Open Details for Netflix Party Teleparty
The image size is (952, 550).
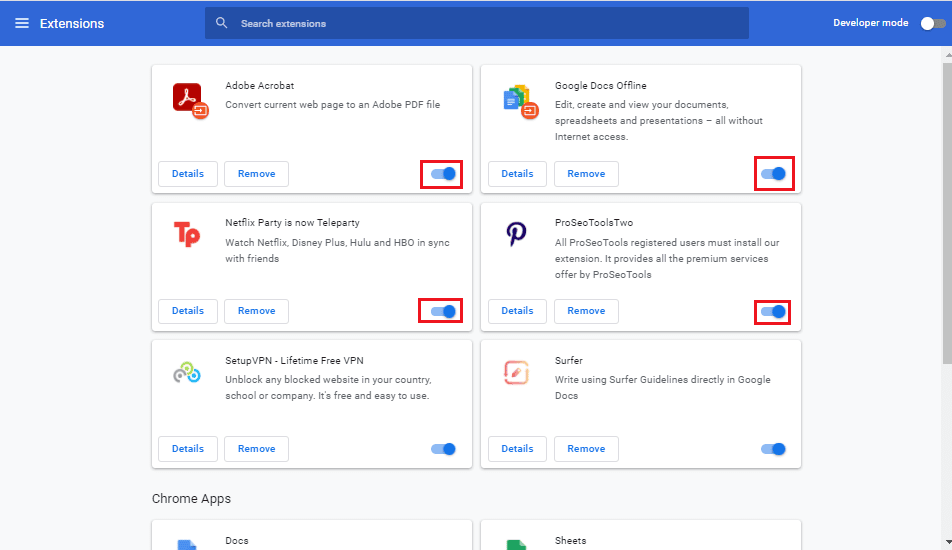coord(188,311)
